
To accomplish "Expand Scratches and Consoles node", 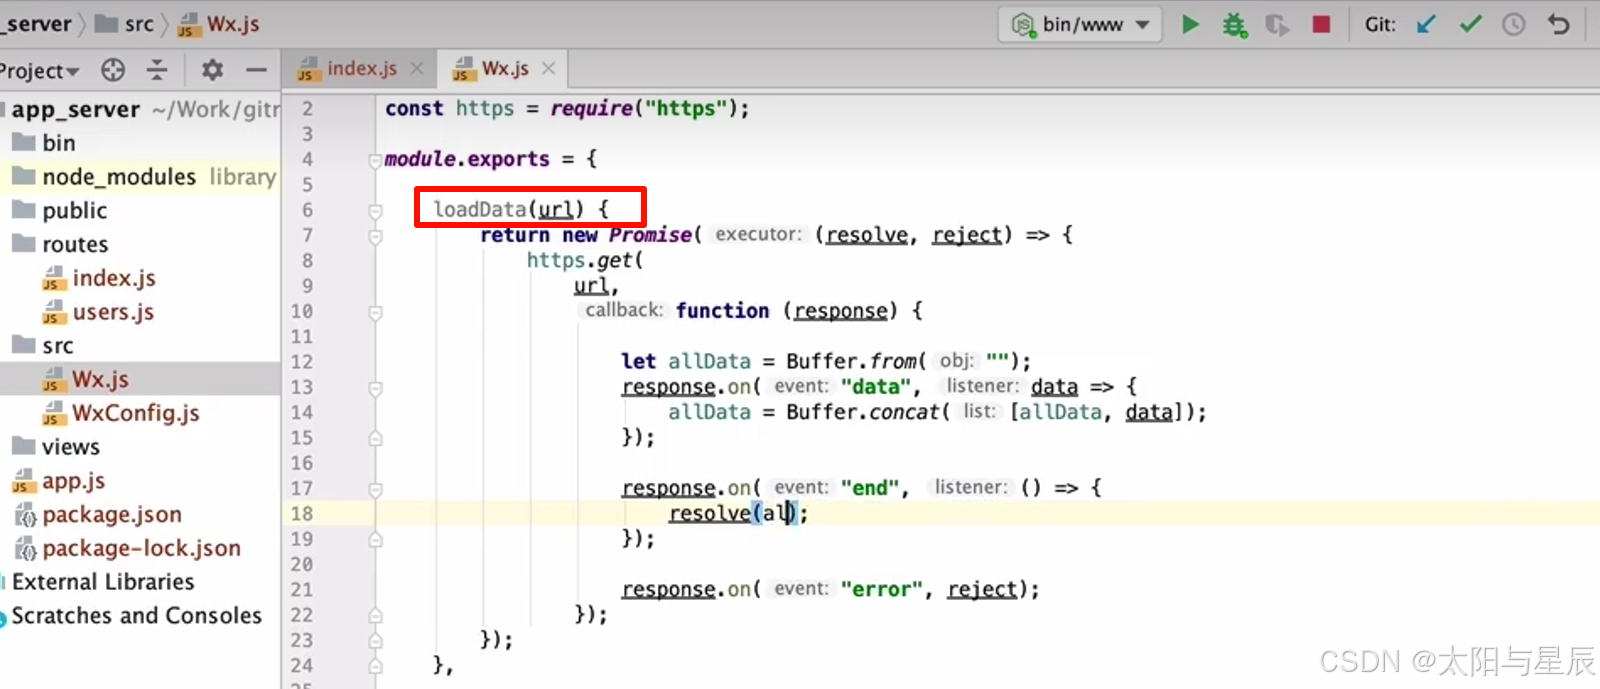I will tap(136, 616).
